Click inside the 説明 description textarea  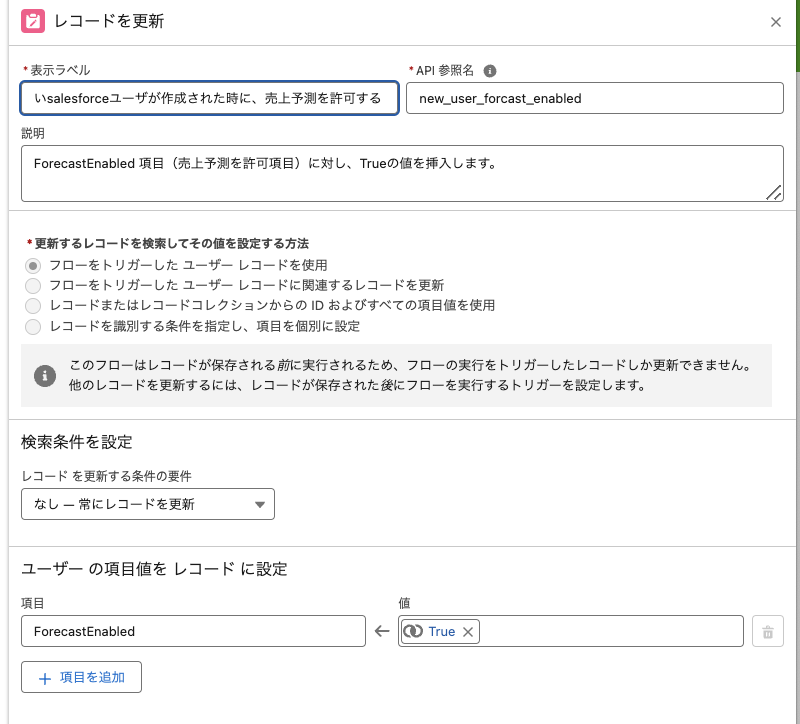point(400,170)
